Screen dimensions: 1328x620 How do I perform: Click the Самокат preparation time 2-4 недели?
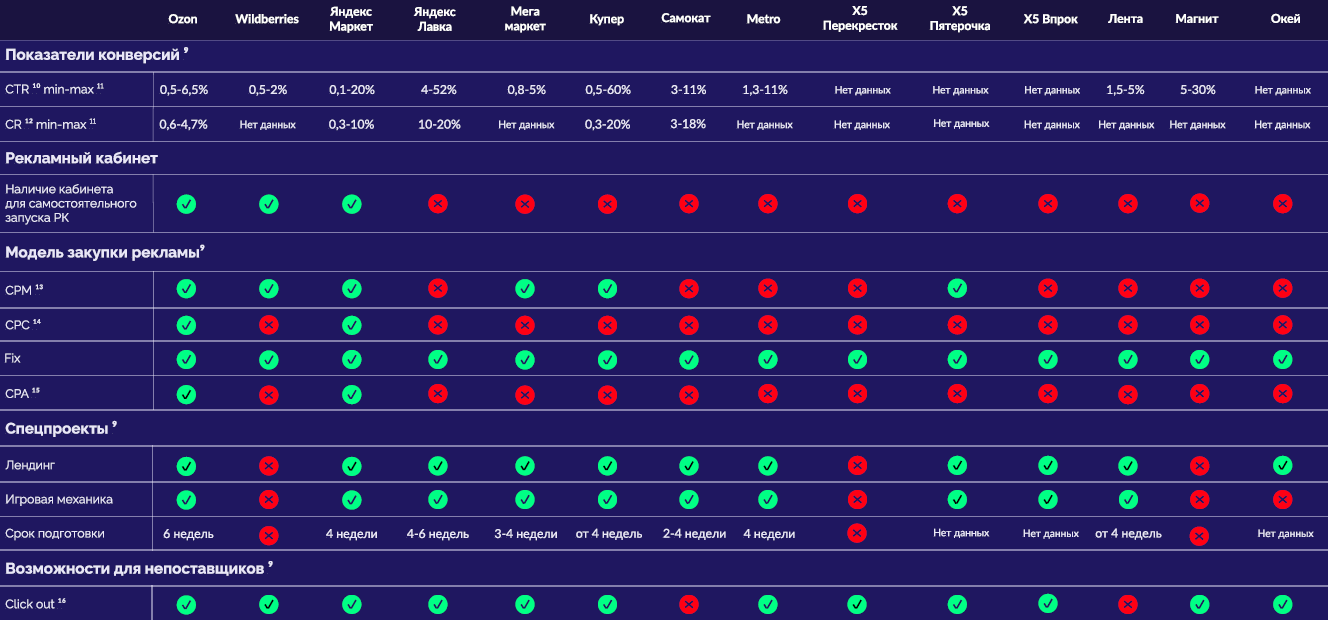(x=694, y=534)
